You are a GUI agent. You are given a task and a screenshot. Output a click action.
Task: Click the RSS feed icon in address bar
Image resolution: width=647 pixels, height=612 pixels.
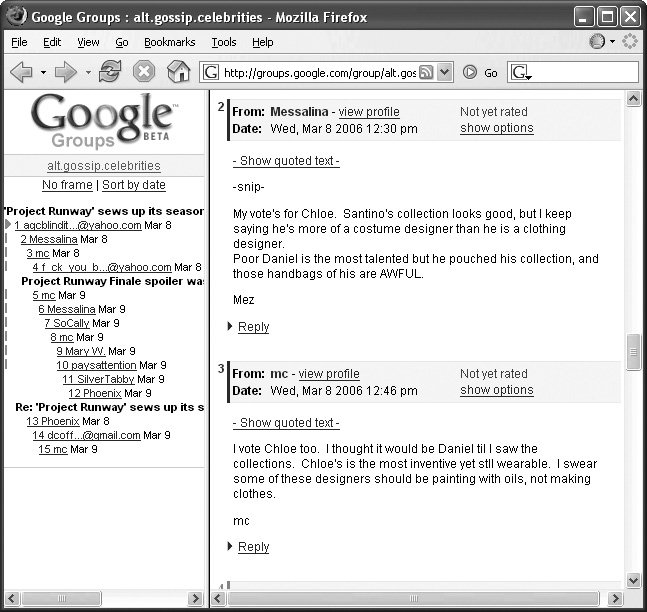coord(426,72)
